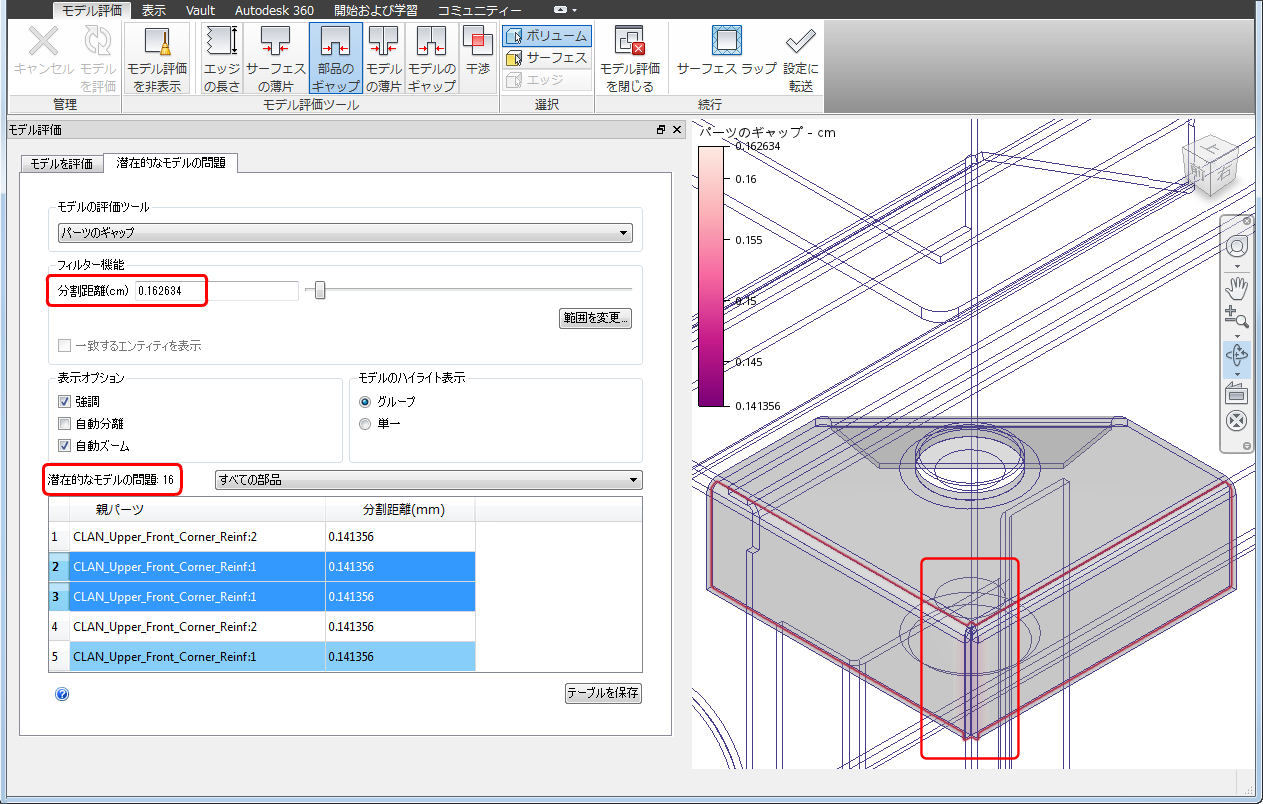Click the 分割距離(mm) column header

point(400,509)
